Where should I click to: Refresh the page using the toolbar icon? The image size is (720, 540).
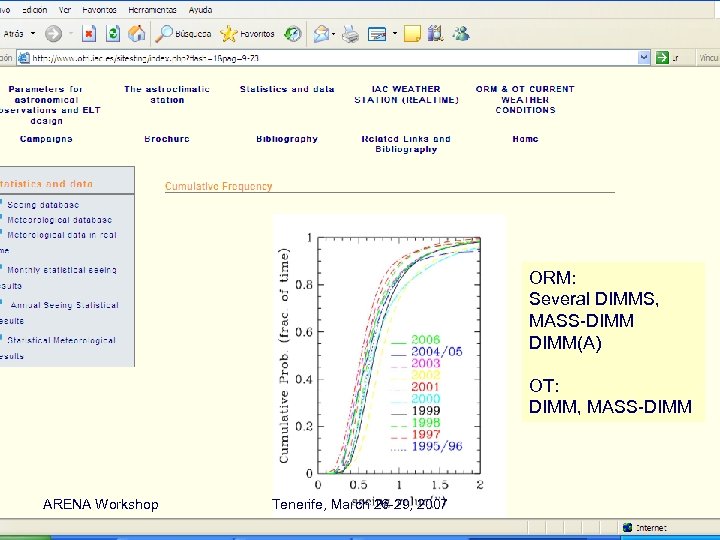pos(113,33)
